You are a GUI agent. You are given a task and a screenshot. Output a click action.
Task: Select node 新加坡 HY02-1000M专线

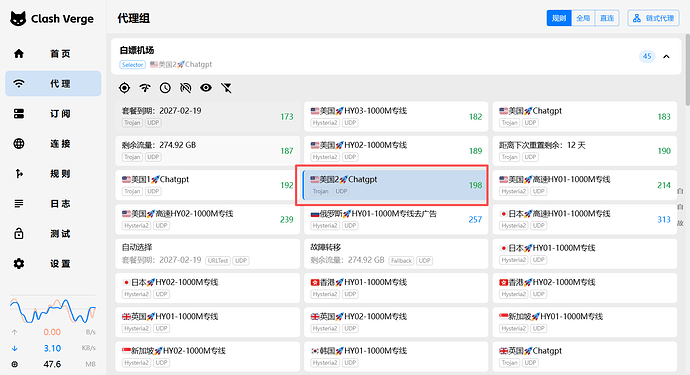(207, 357)
